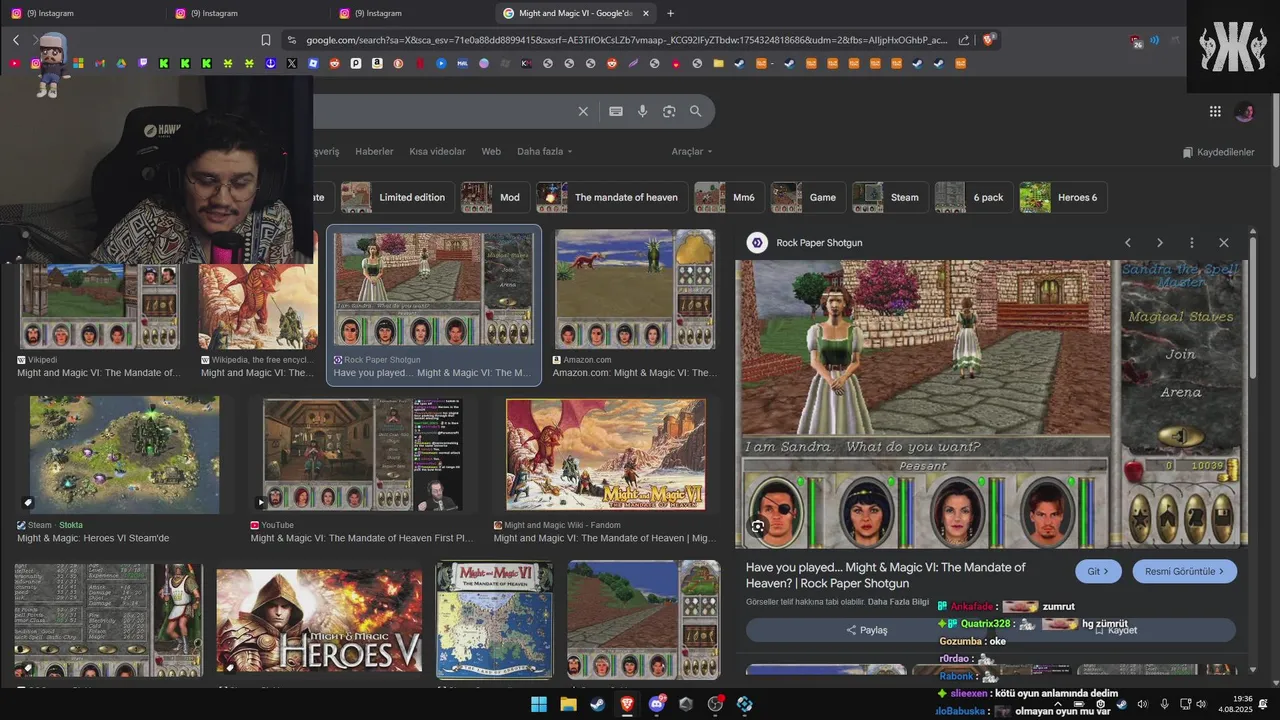The image size is (1280, 720).
Task: Open the Google apps grid menu
Action: (x=1215, y=112)
